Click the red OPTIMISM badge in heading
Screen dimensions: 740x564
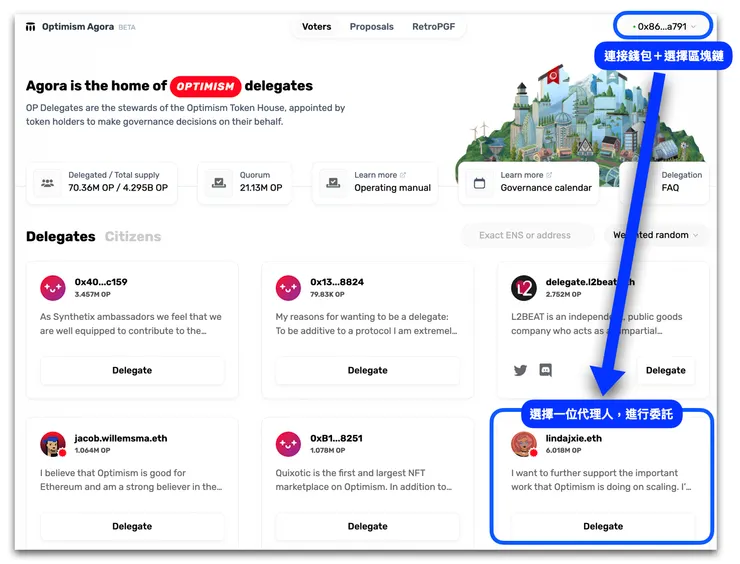(205, 86)
